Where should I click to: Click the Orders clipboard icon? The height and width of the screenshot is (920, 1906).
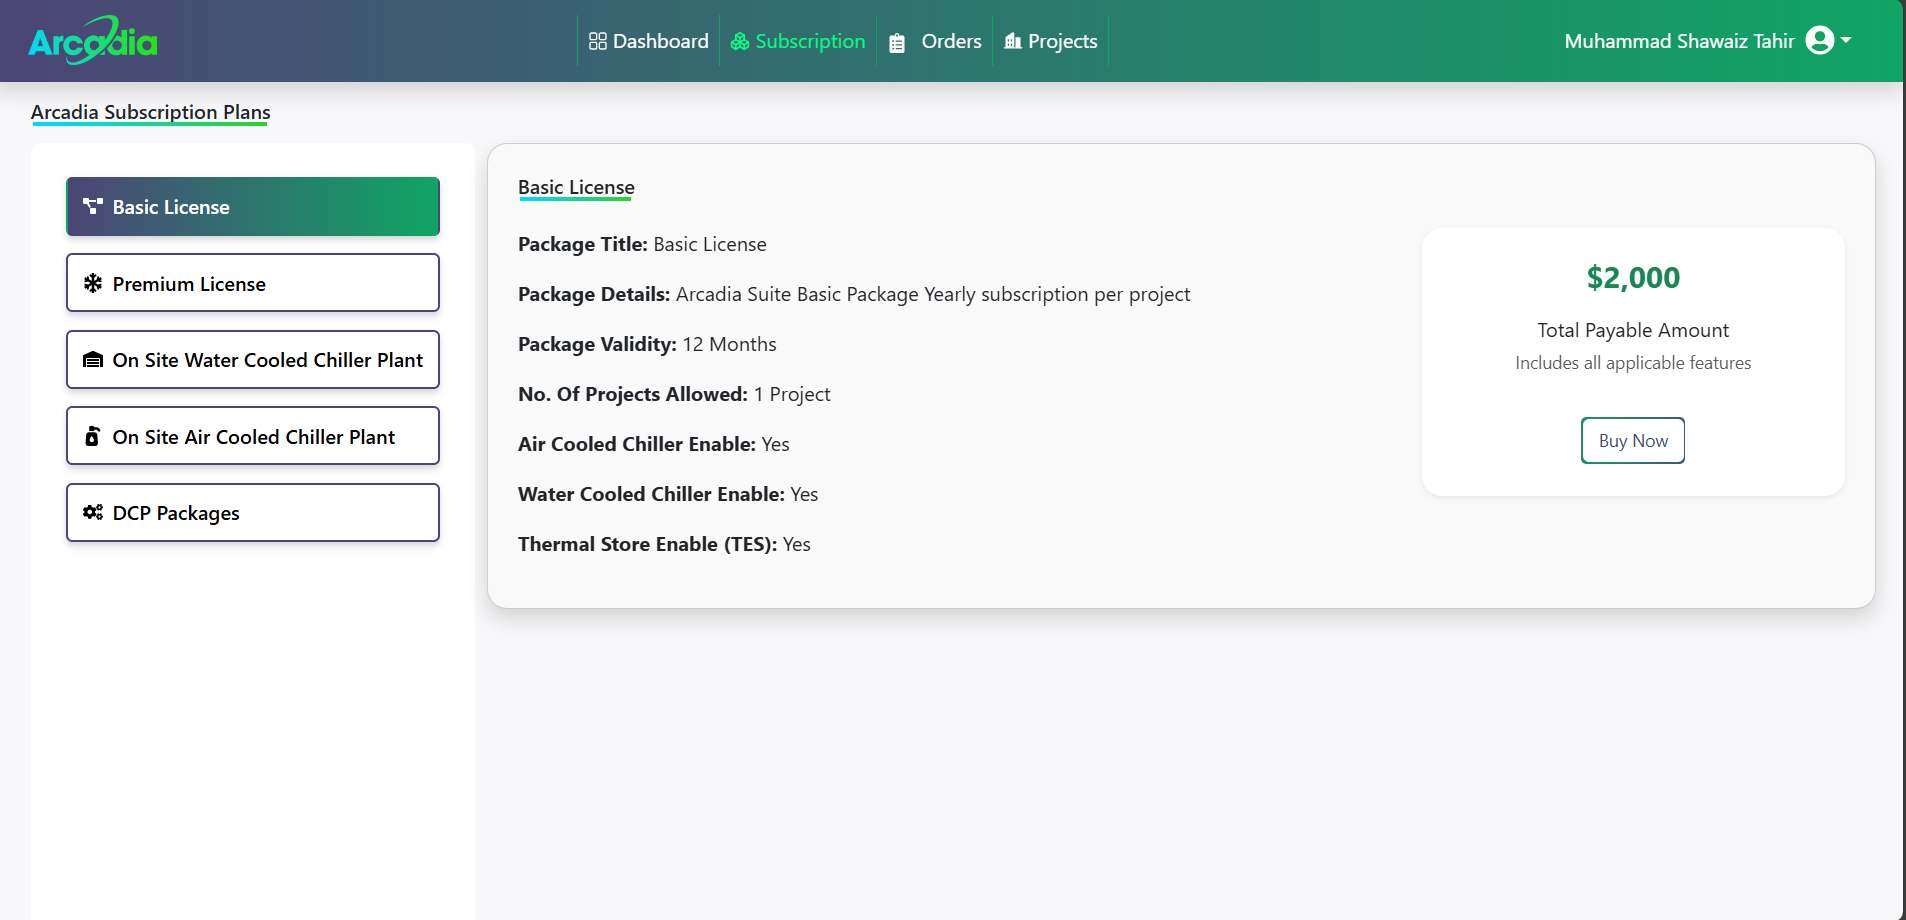(x=897, y=43)
